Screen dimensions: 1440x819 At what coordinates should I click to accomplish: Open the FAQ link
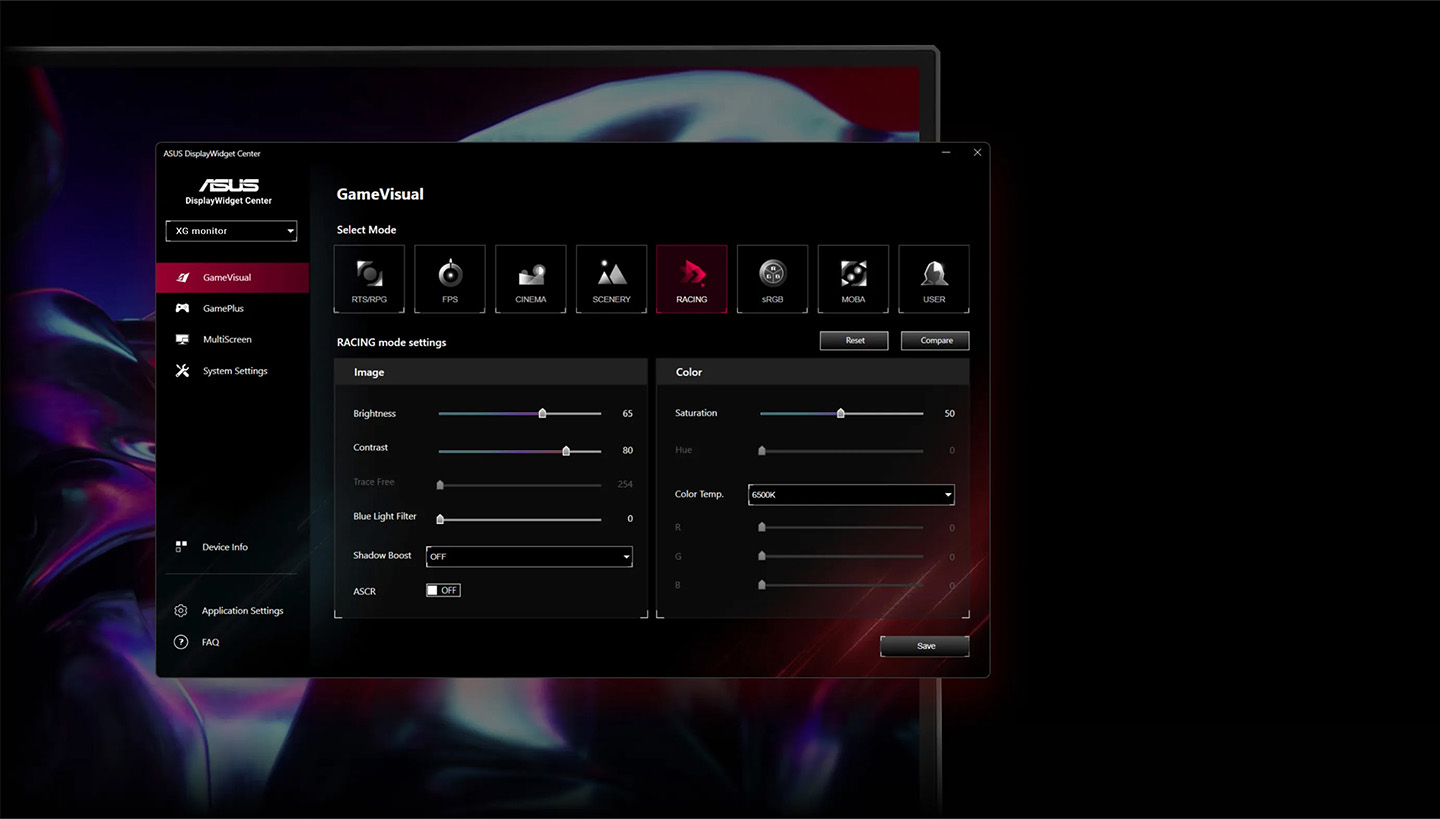point(210,642)
